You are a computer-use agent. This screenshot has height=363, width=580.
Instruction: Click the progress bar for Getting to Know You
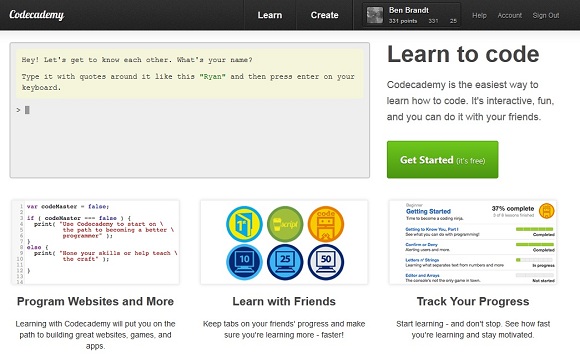pos(535,229)
